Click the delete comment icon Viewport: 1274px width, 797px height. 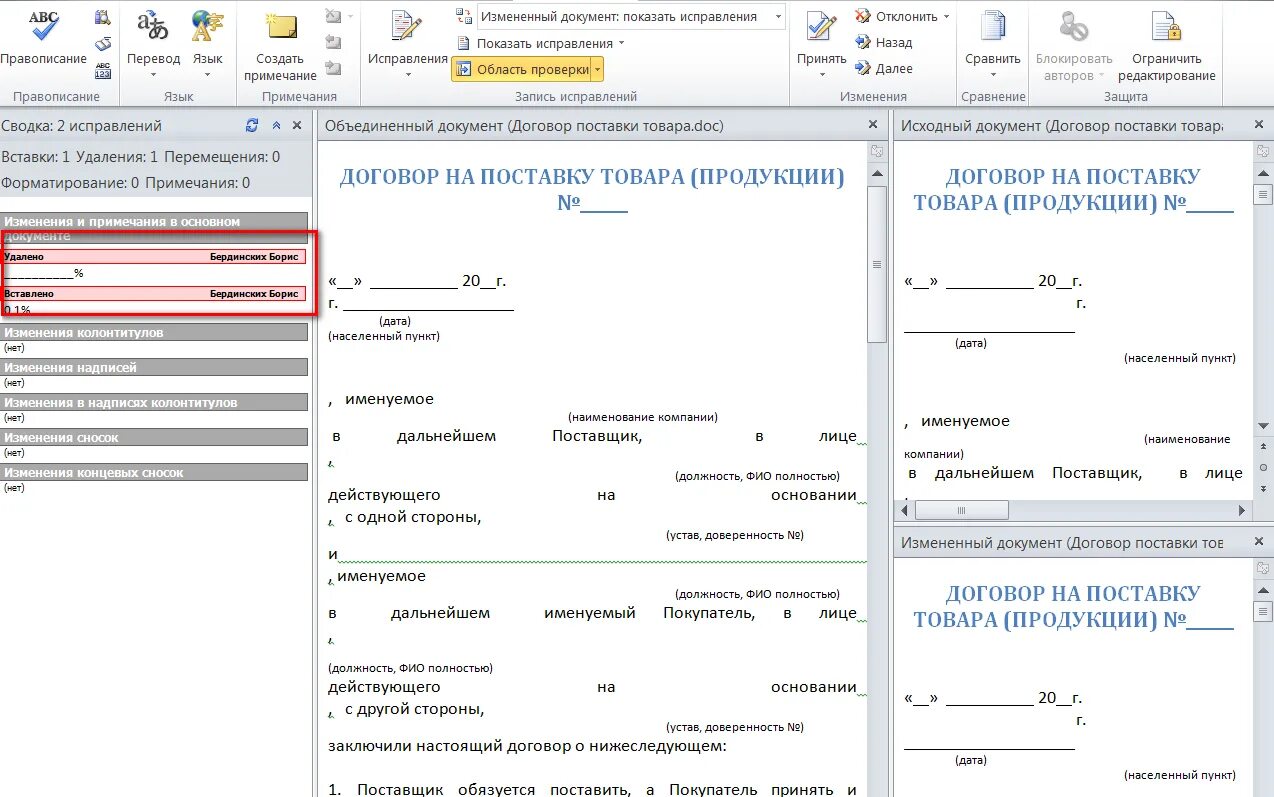pyautogui.click(x=335, y=17)
